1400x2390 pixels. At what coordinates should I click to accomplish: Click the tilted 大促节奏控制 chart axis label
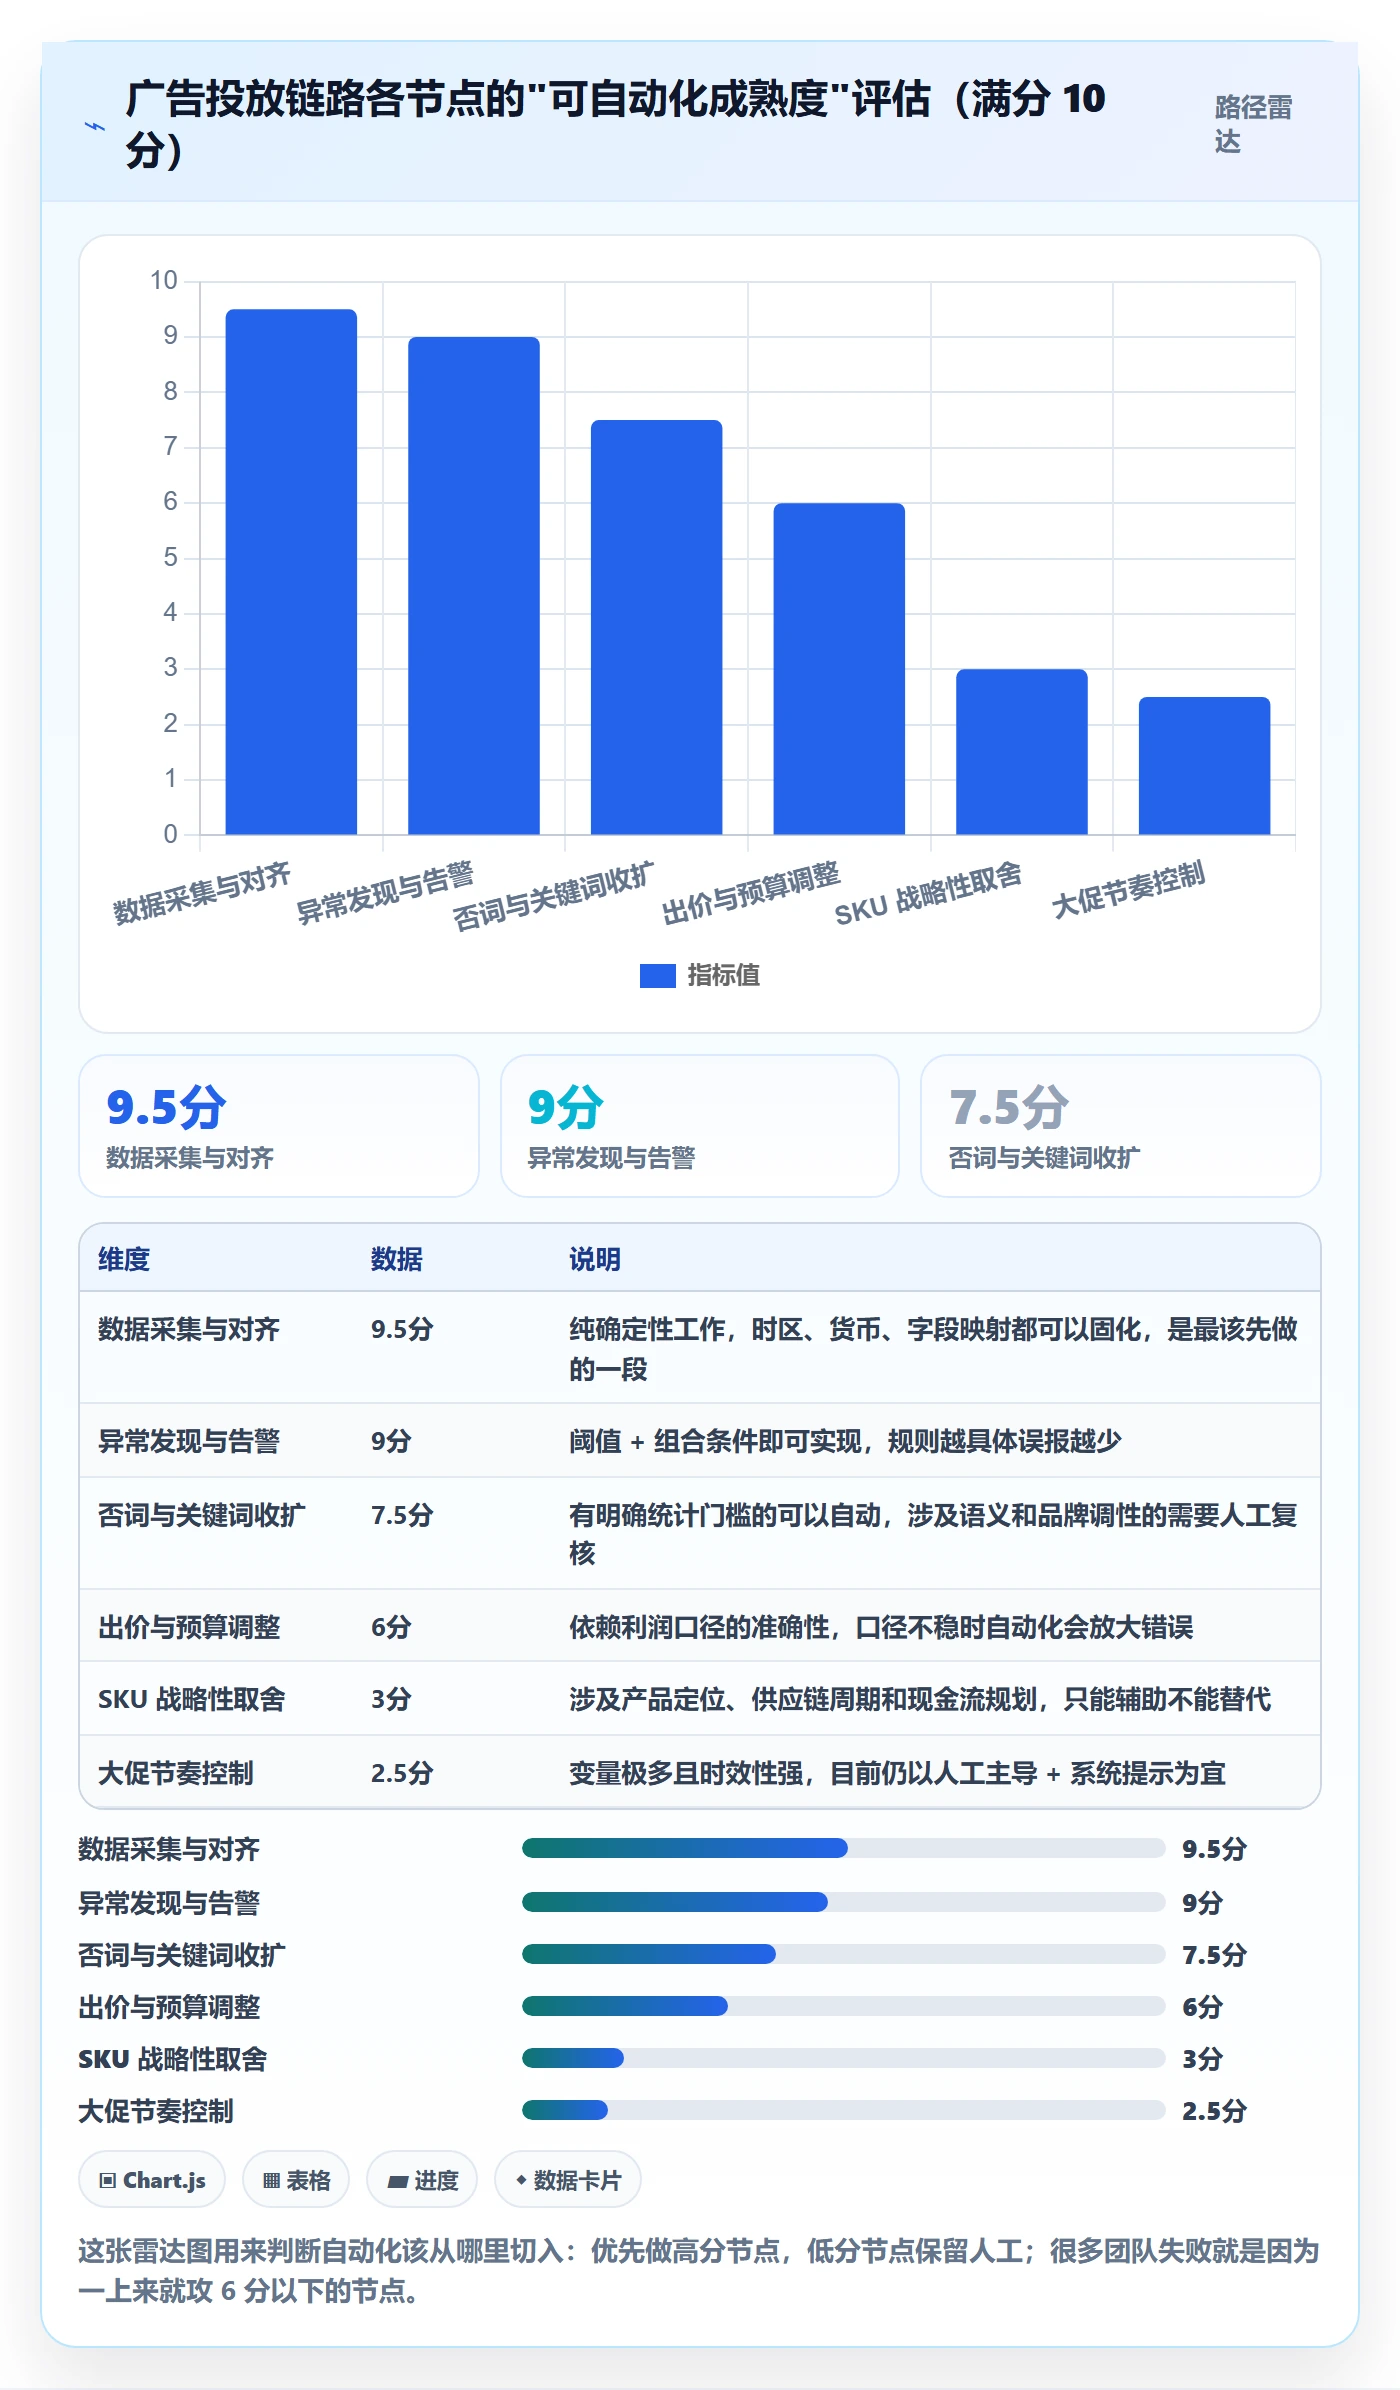pos(1128,889)
